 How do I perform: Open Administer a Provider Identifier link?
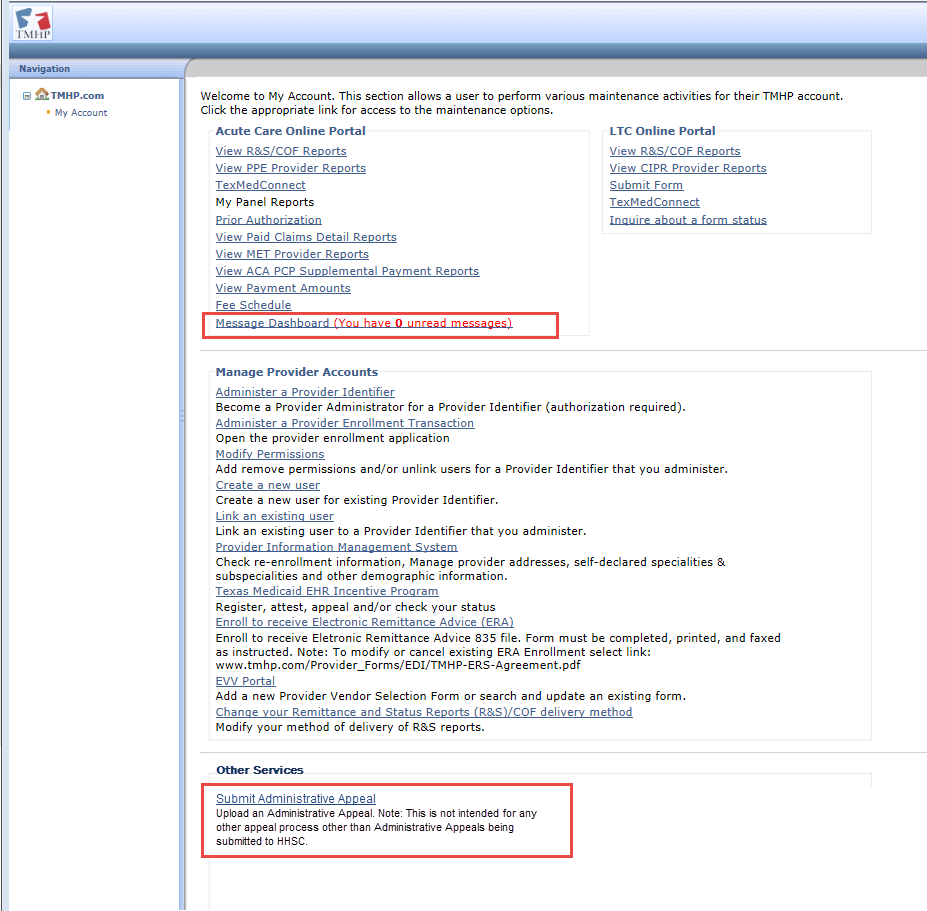pyautogui.click(x=304, y=392)
